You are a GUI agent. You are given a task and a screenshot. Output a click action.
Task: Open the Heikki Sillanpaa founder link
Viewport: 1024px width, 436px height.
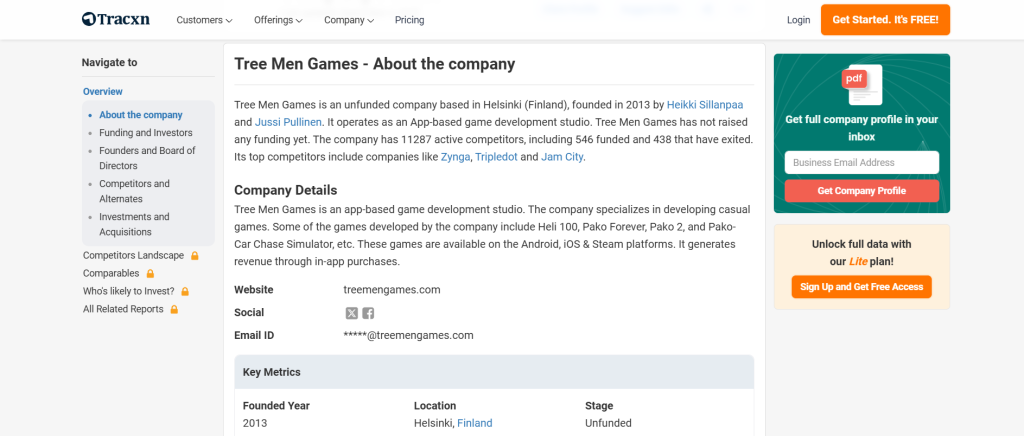pyautogui.click(x=705, y=105)
